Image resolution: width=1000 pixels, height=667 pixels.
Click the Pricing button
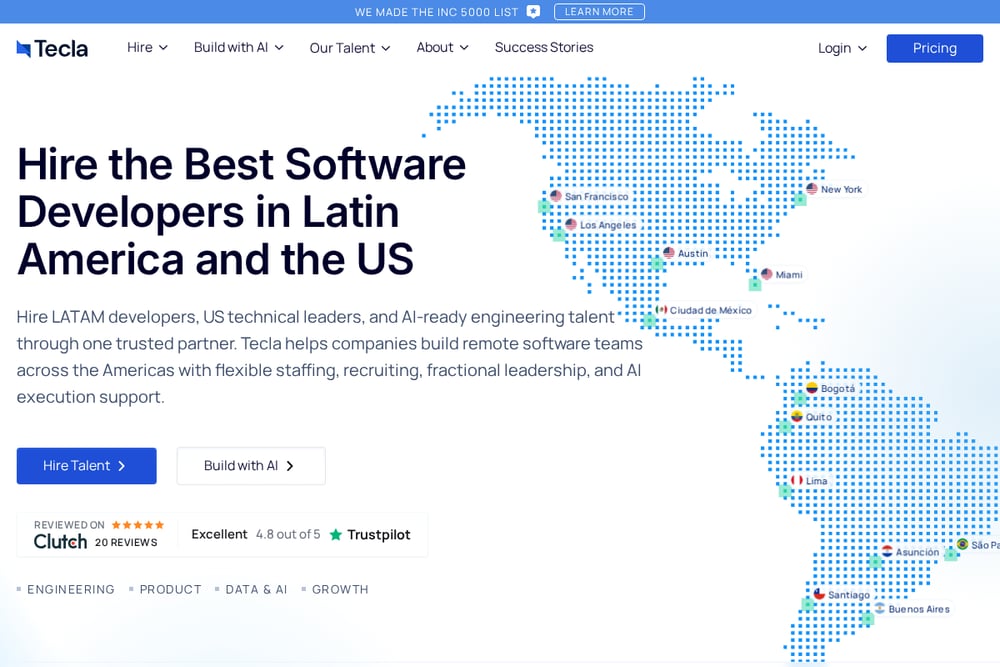click(934, 48)
